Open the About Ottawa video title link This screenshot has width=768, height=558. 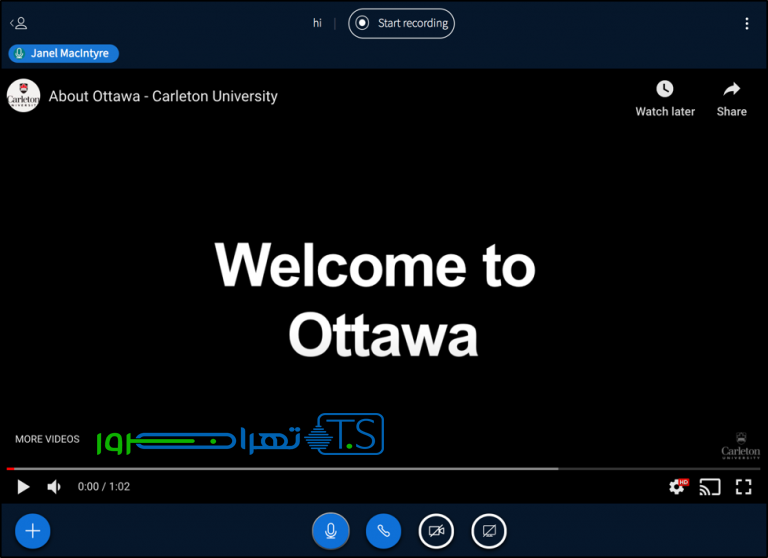click(x=163, y=96)
